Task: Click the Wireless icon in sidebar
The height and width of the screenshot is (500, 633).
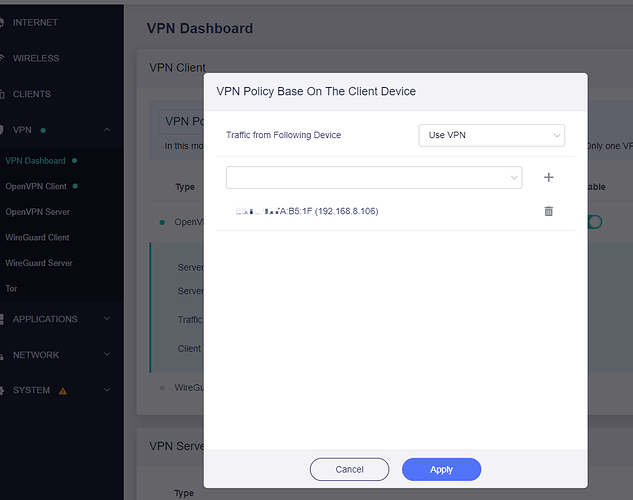Action: point(4,58)
